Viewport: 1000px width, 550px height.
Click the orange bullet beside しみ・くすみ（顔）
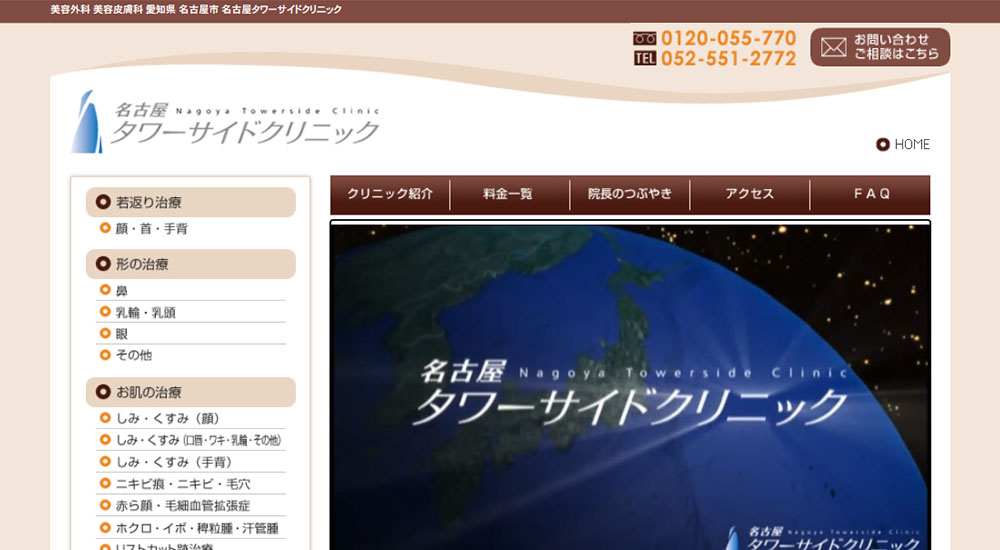point(105,418)
